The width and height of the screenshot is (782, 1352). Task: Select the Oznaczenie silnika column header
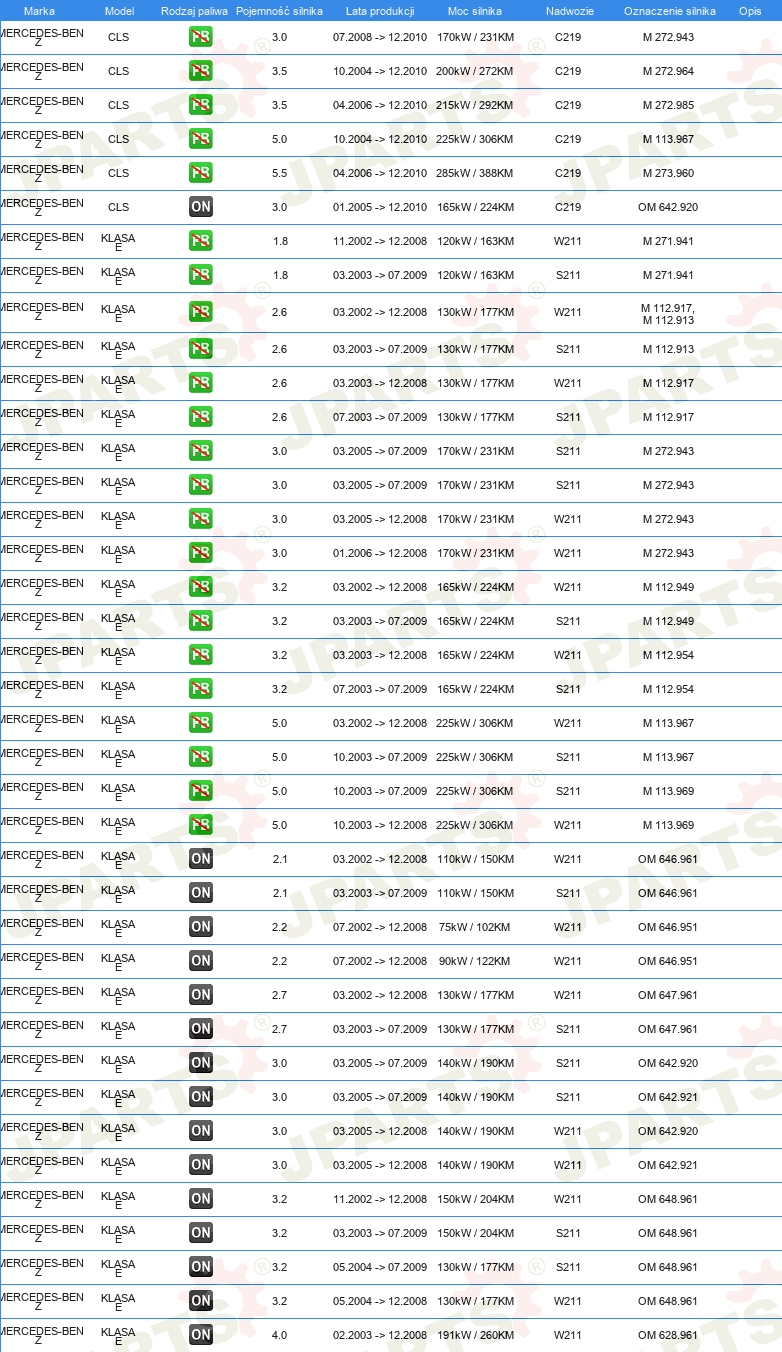[669, 11]
